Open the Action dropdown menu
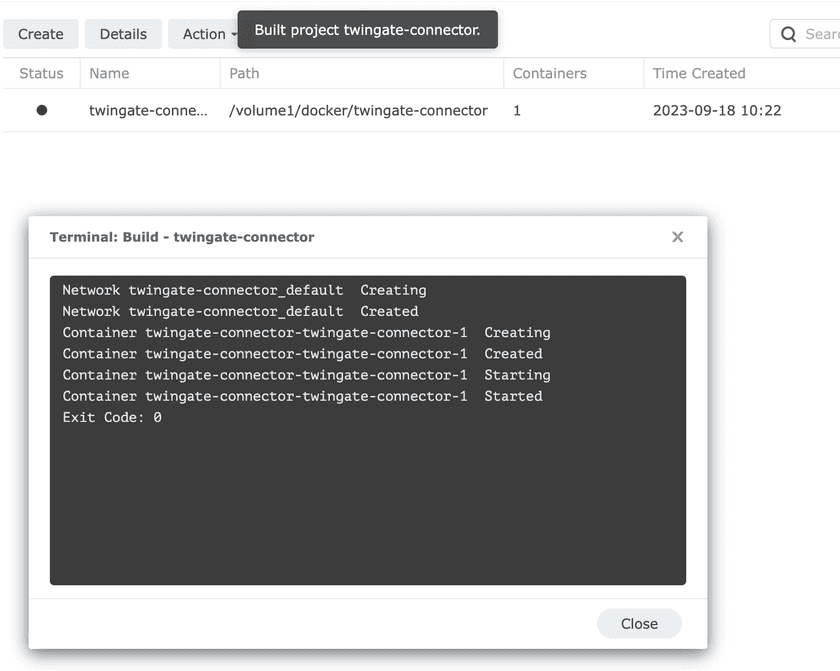The image size is (840, 671). pyautogui.click(x=207, y=33)
